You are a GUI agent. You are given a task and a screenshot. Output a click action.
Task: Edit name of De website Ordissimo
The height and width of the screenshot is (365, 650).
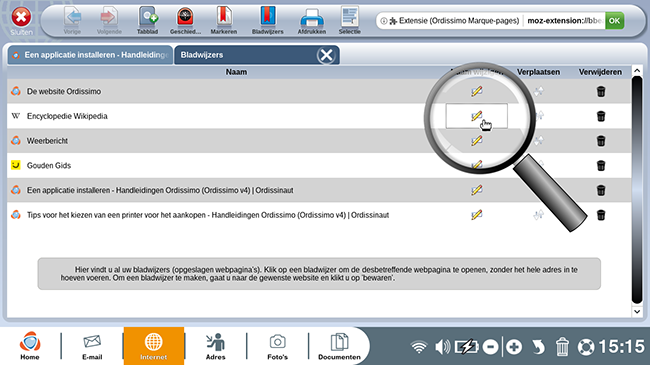click(x=477, y=91)
